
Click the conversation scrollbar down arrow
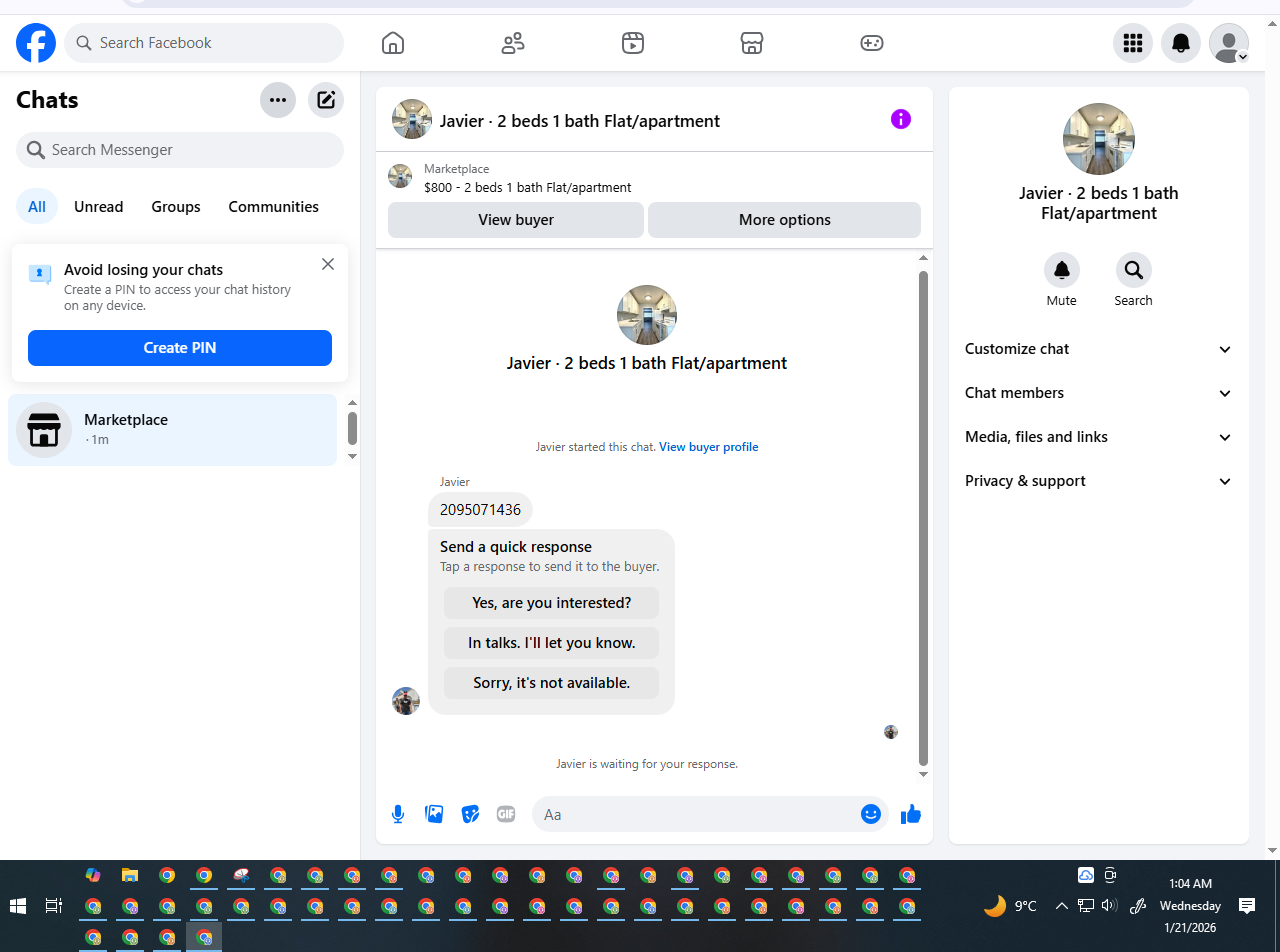point(923,775)
